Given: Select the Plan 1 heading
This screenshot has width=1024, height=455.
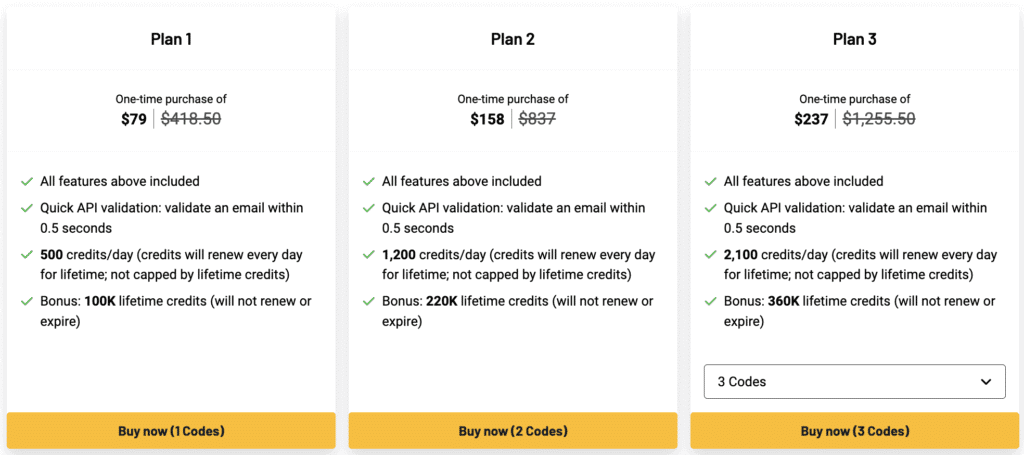Looking at the screenshot, I should pos(171,40).
